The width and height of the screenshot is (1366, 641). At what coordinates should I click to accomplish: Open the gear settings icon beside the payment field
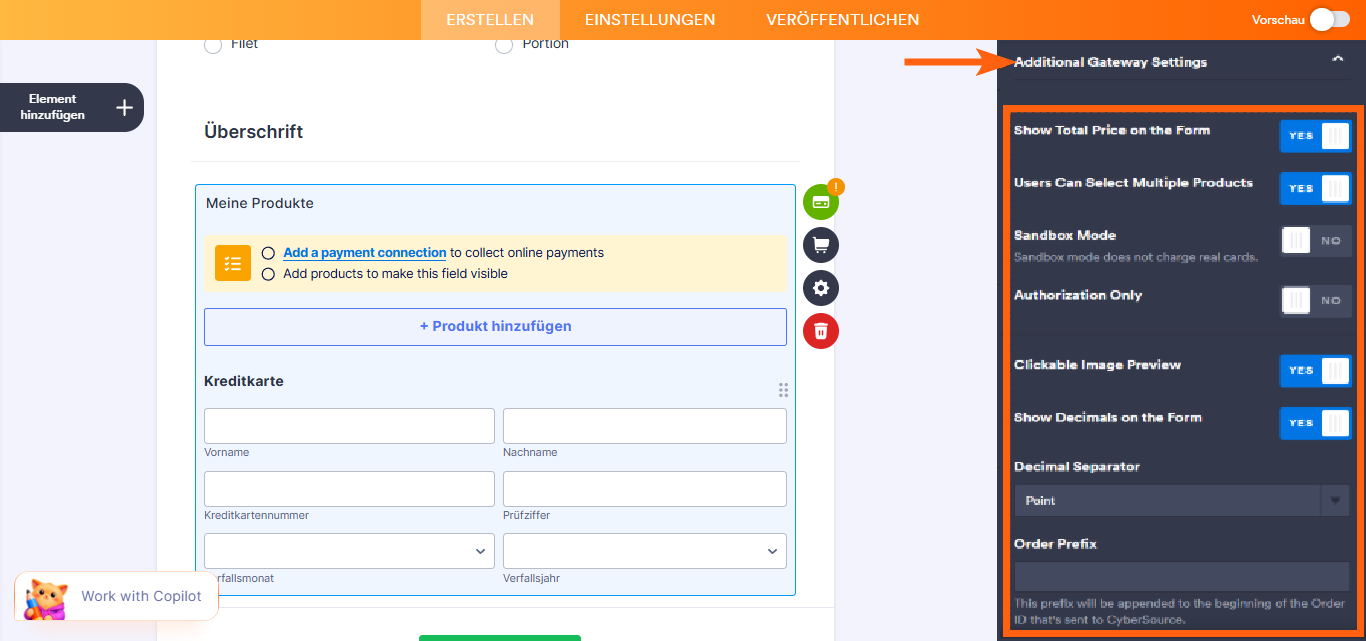pos(820,288)
